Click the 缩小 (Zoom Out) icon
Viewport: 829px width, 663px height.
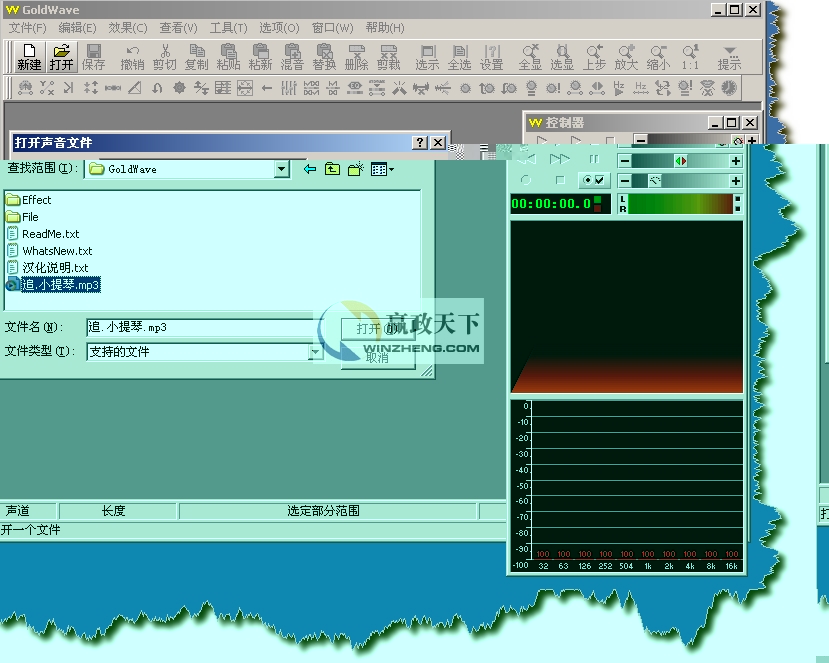(658, 57)
